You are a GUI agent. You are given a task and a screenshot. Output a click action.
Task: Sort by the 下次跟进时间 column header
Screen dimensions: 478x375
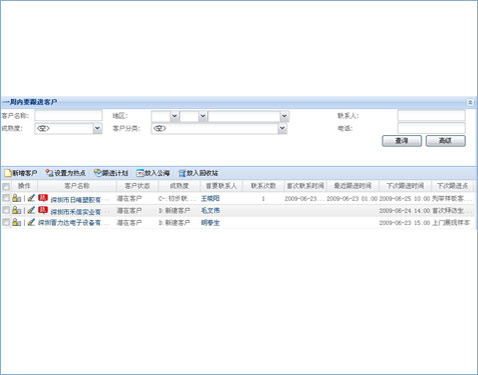pyautogui.click(x=405, y=186)
